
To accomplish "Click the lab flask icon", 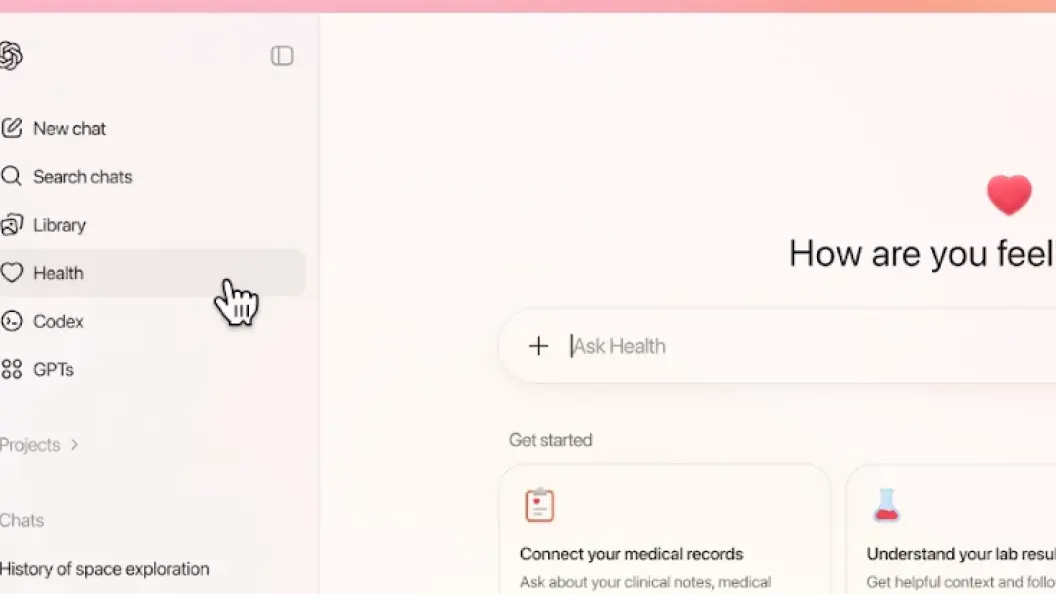I will (886, 505).
